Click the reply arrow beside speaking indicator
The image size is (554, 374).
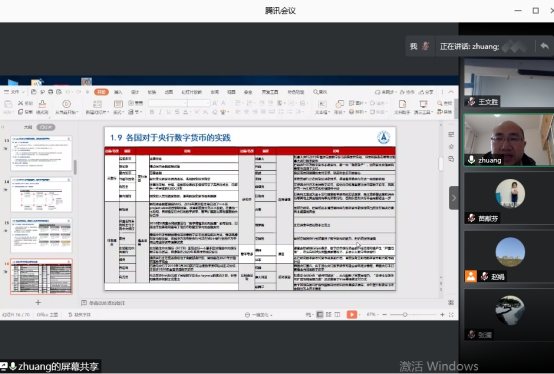tap(544, 46)
